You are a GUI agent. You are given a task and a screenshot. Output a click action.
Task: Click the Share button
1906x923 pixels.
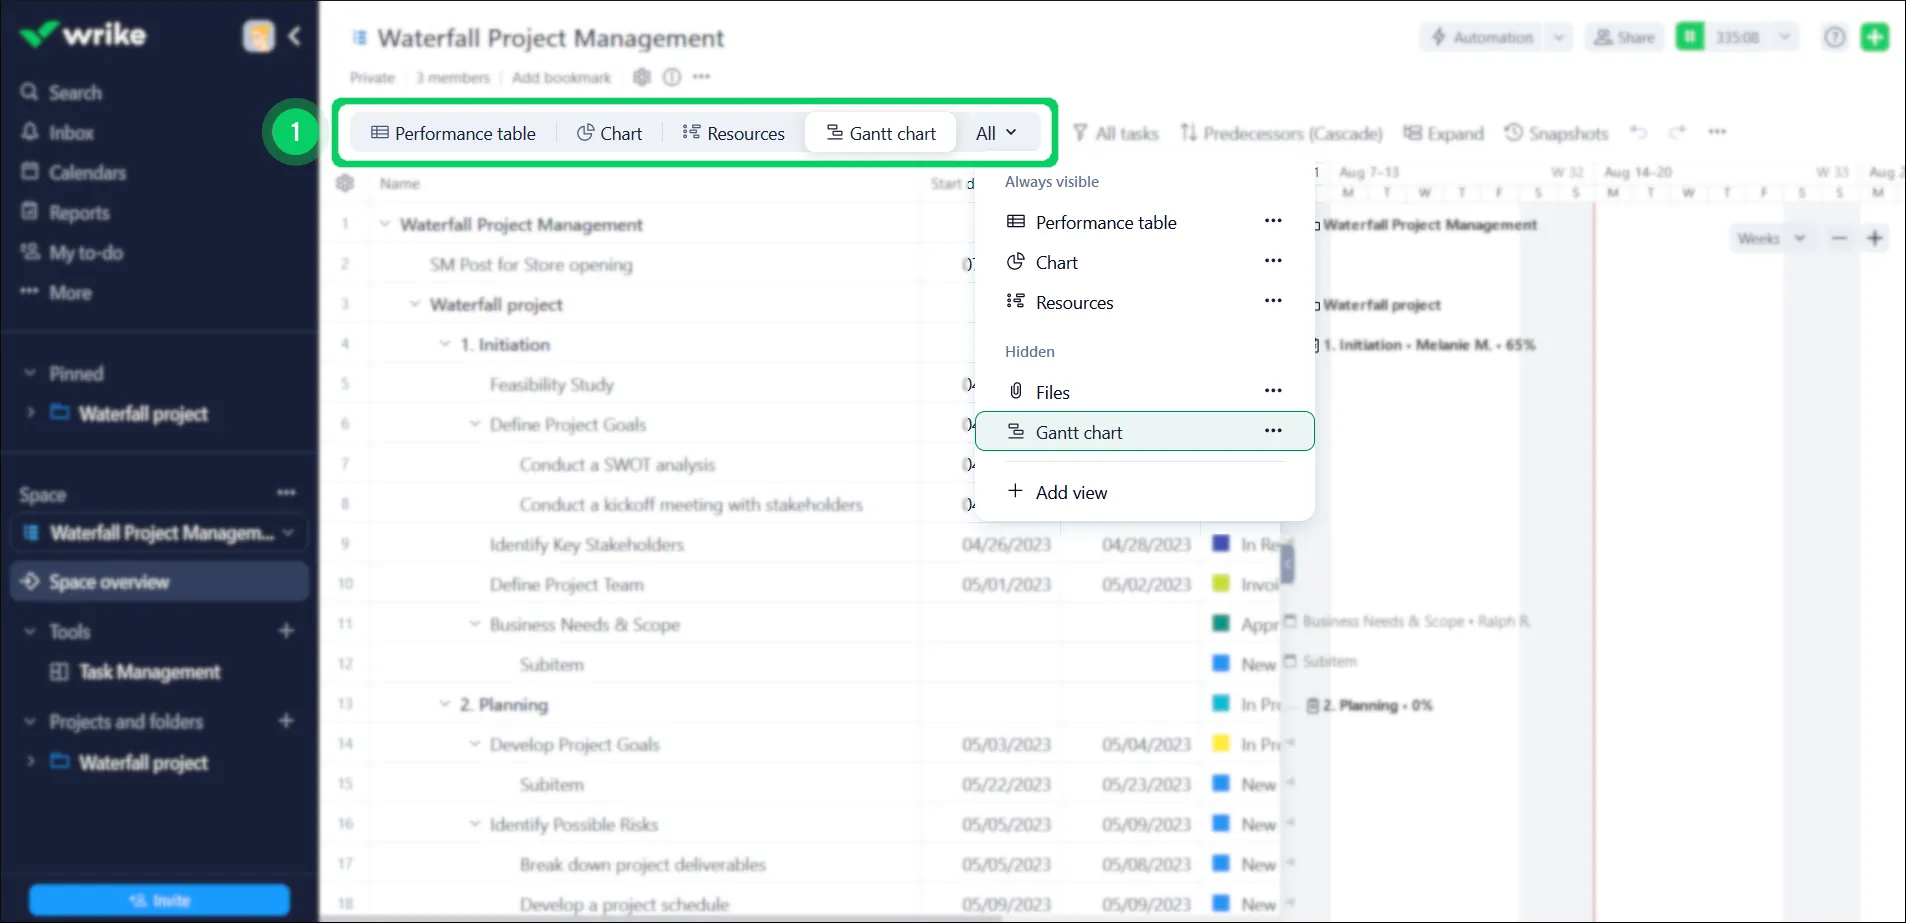(x=1624, y=36)
